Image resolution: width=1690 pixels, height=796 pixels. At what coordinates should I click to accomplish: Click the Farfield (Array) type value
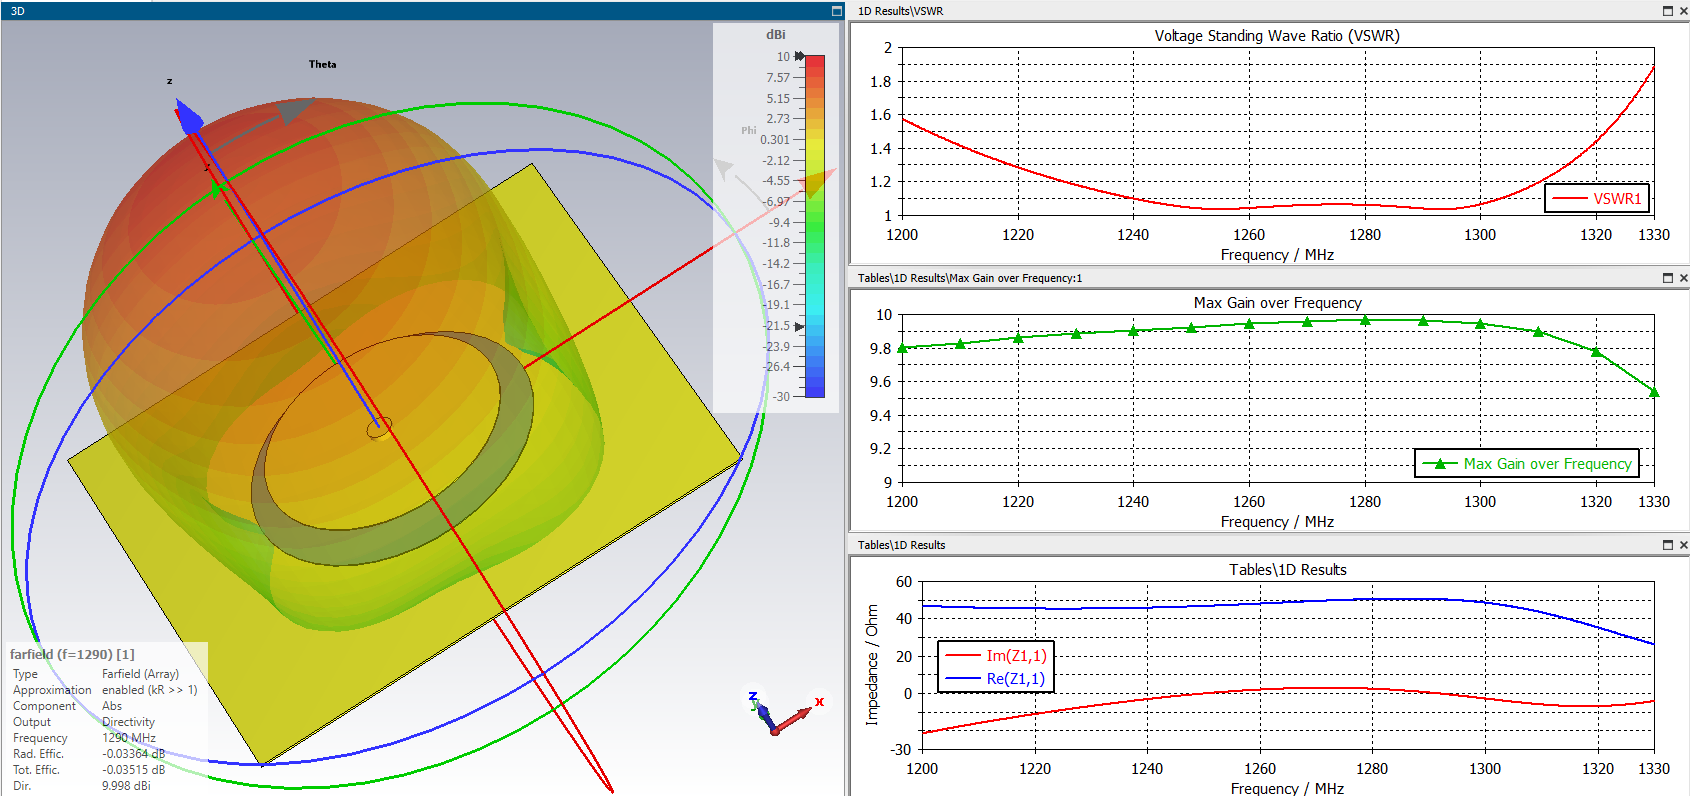(x=140, y=674)
